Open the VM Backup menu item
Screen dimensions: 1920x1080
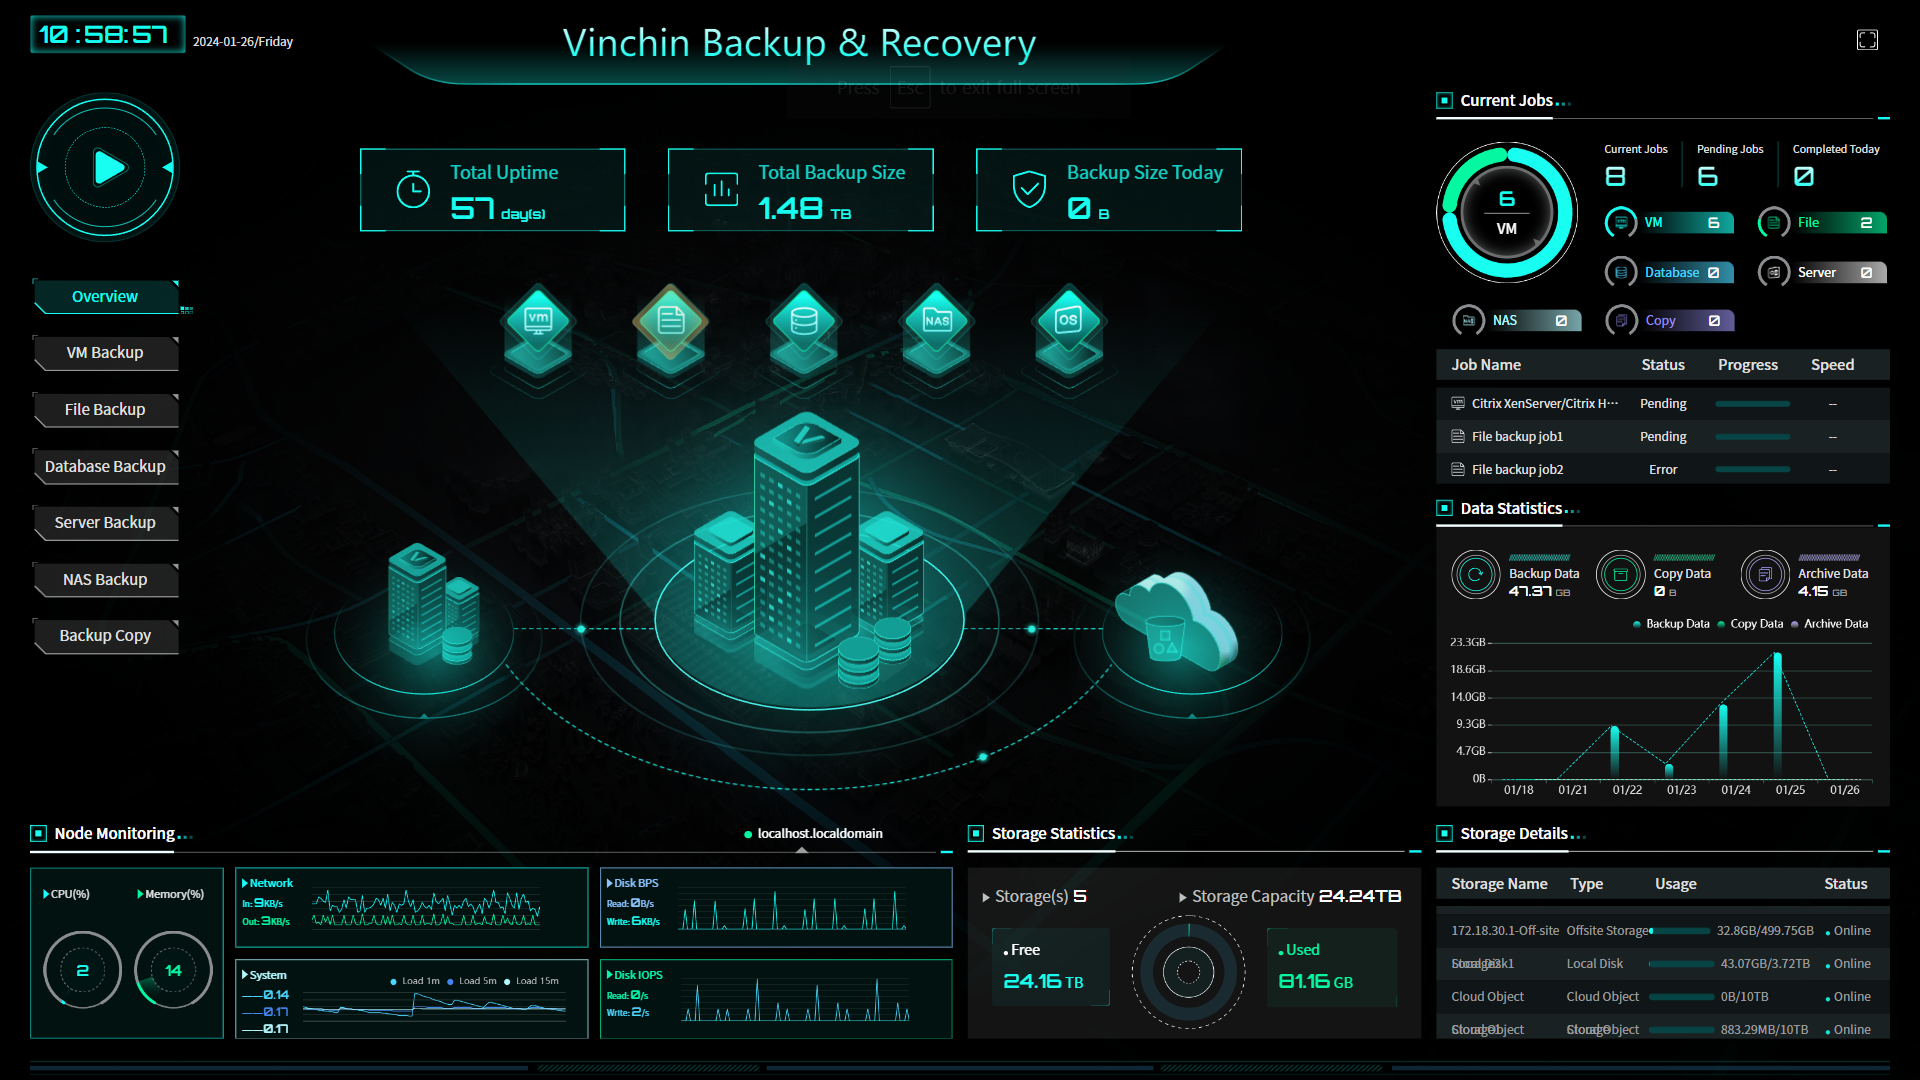(105, 353)
